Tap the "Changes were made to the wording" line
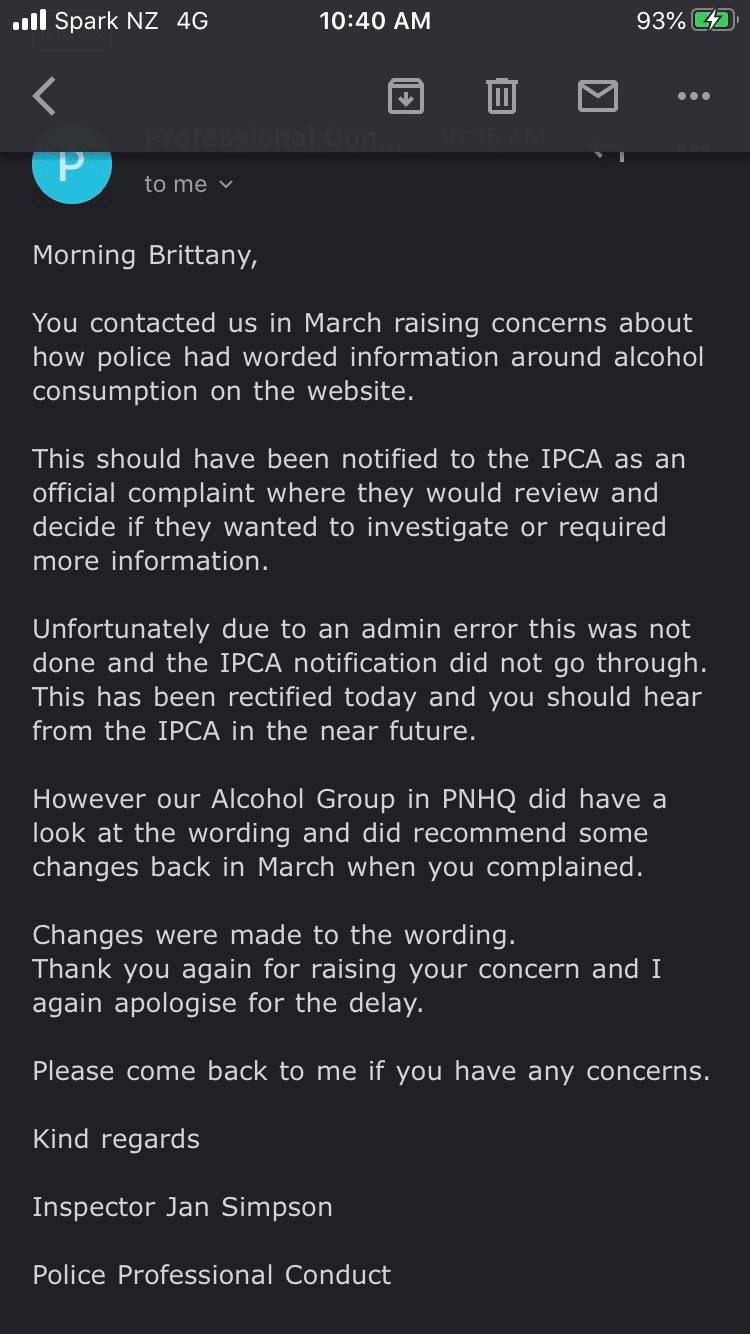 click(x=274, y=935)
